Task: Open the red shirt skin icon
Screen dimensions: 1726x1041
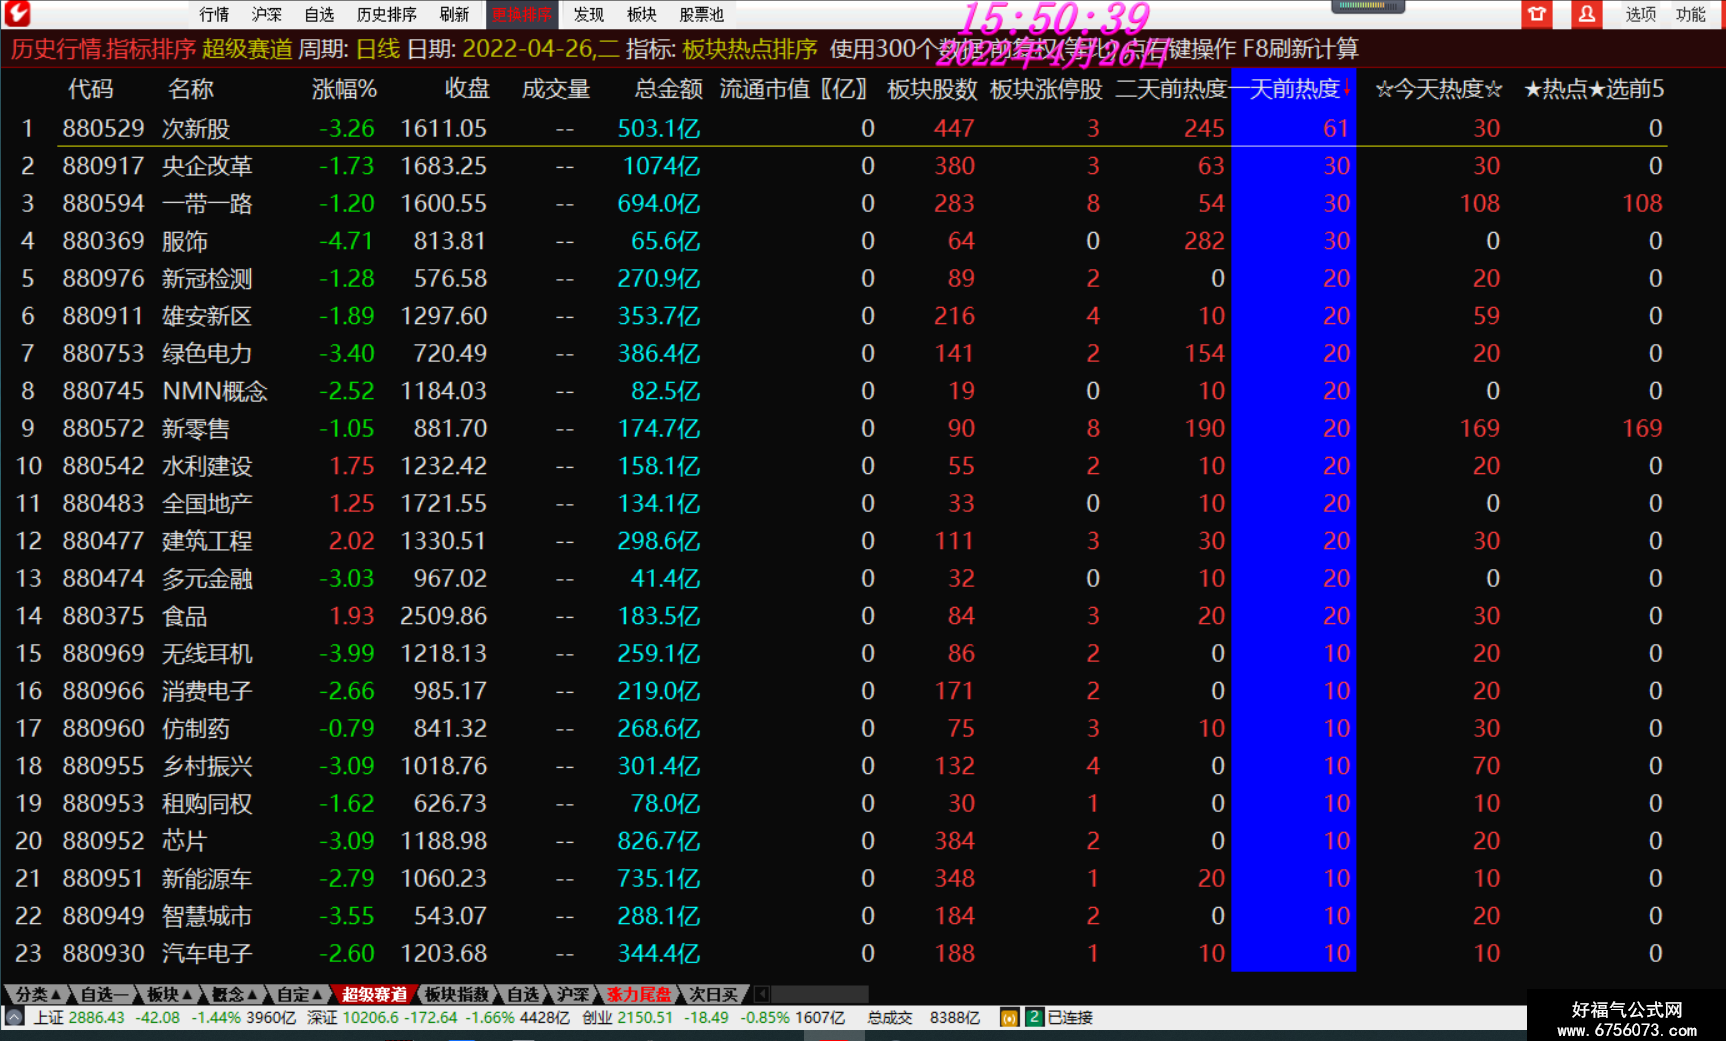Action: click(x=1537, y=14)
